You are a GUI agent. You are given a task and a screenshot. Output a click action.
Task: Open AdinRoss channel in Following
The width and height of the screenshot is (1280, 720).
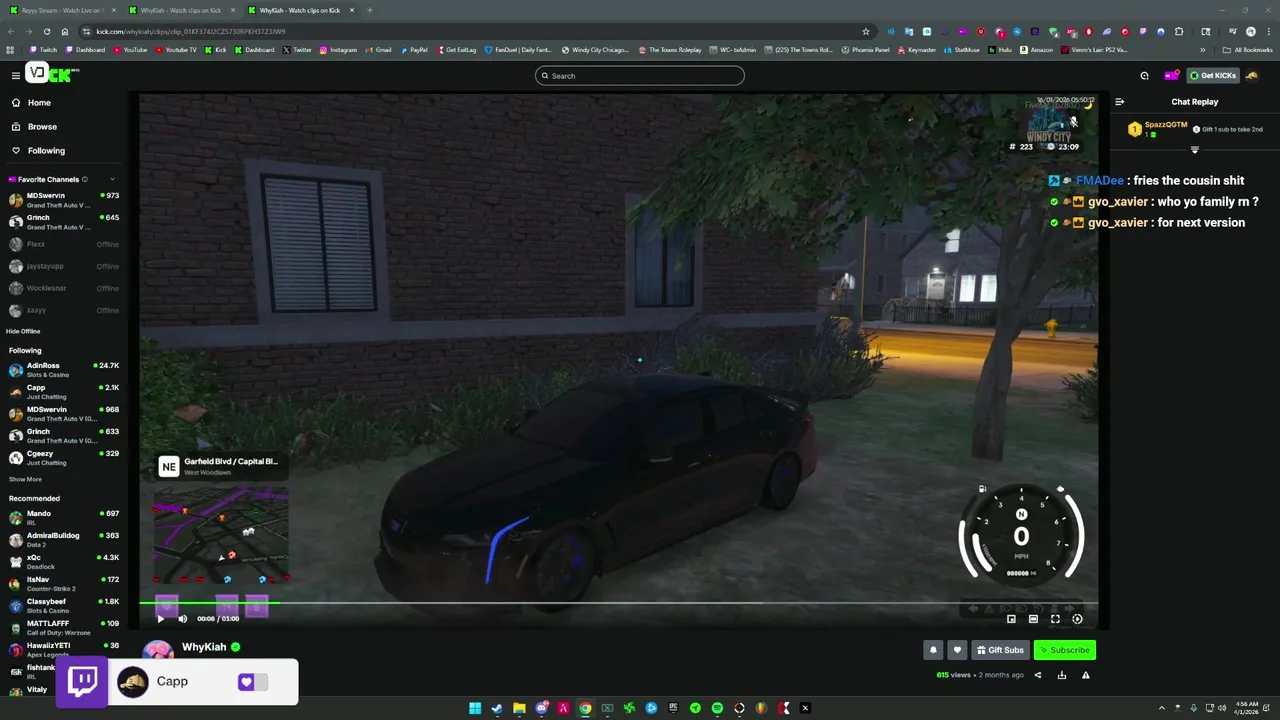coord(62,370)
